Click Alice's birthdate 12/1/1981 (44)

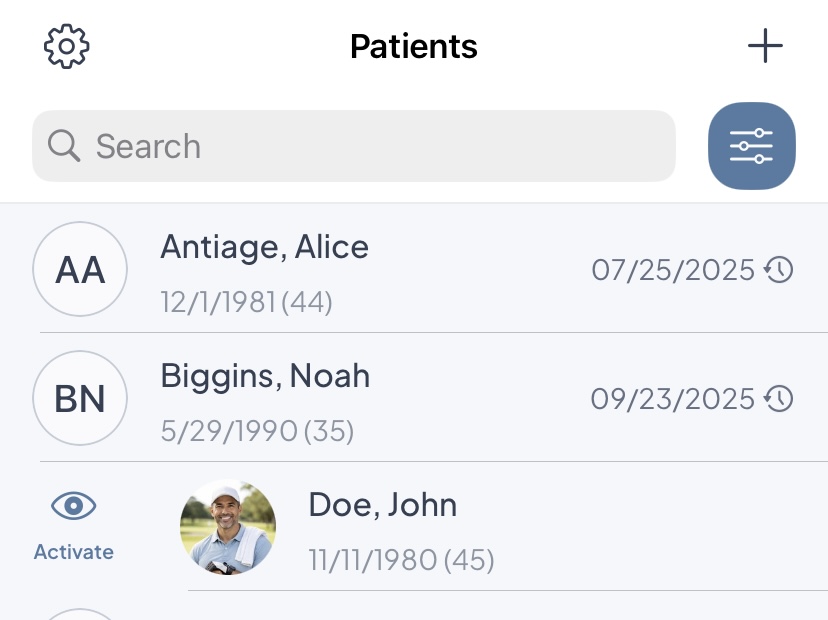pyautogui.click(x=246, y=302)
